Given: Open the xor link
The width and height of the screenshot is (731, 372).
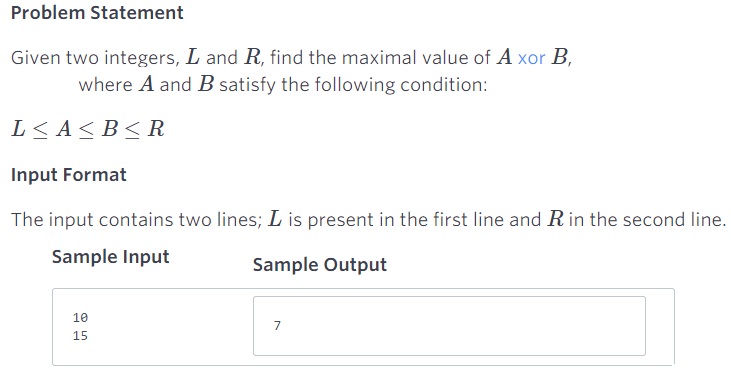Looking at the screenshot, I should pos(531,58).
